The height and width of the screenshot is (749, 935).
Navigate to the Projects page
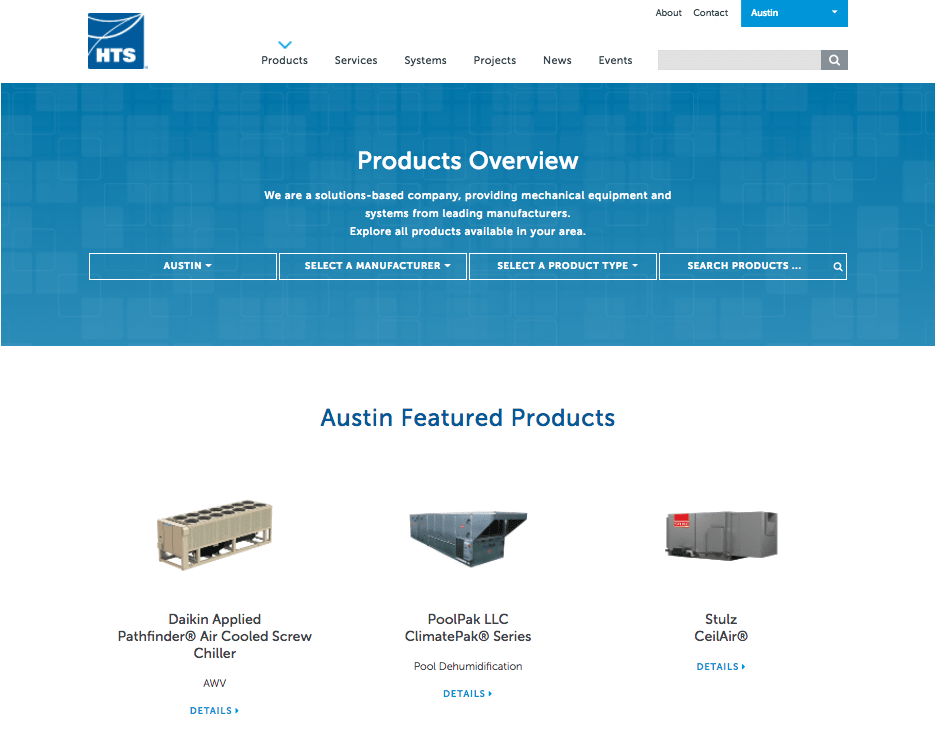[494, 60]
